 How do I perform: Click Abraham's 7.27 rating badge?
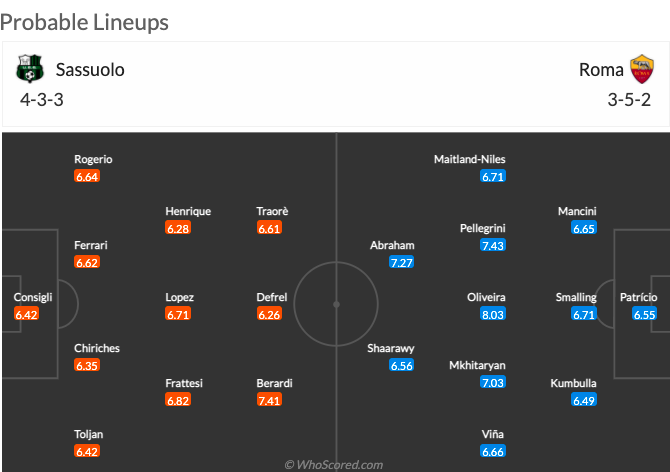tap(402, 262)
